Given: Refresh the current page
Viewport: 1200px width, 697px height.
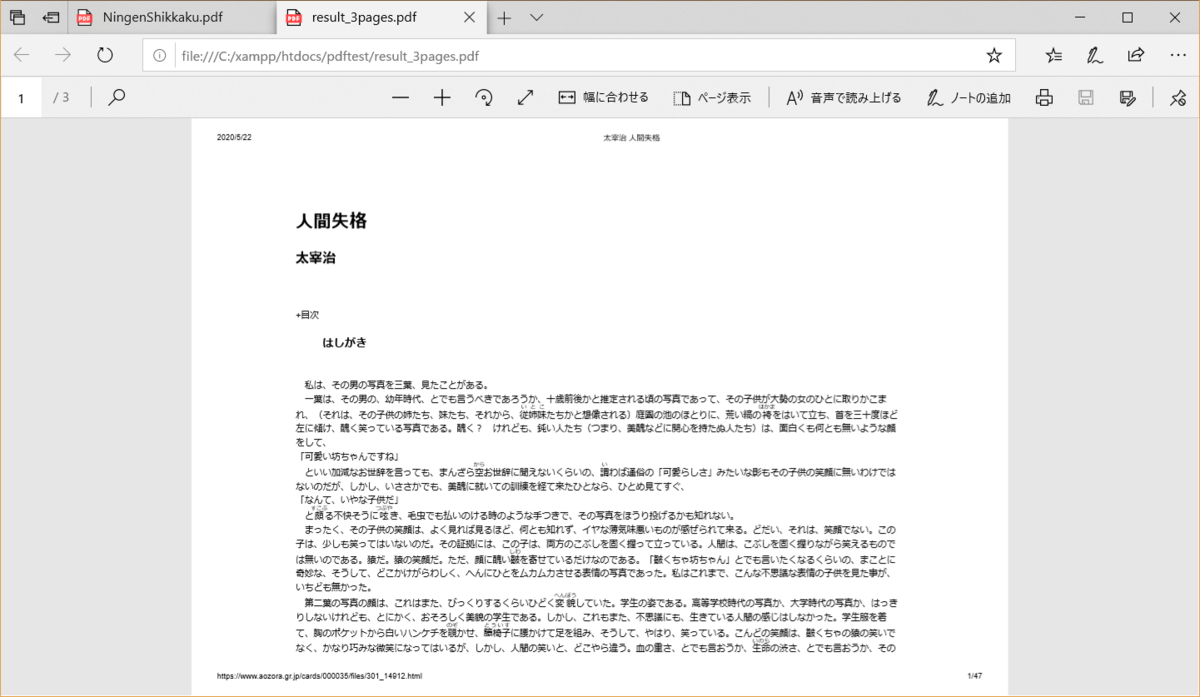Looking at the screenshot, I should (105, 55).
